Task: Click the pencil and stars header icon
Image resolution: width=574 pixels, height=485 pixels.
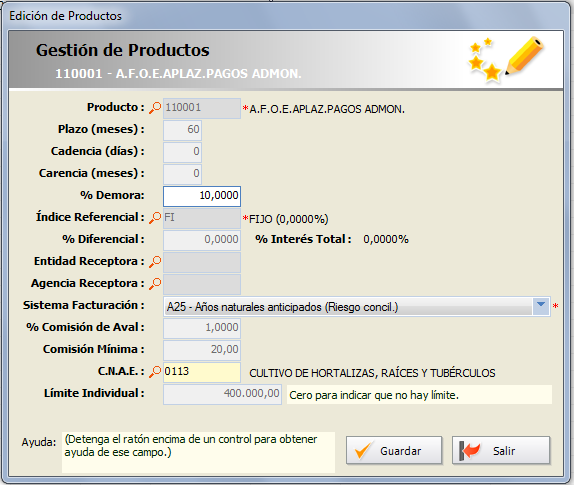Action: 506,59
